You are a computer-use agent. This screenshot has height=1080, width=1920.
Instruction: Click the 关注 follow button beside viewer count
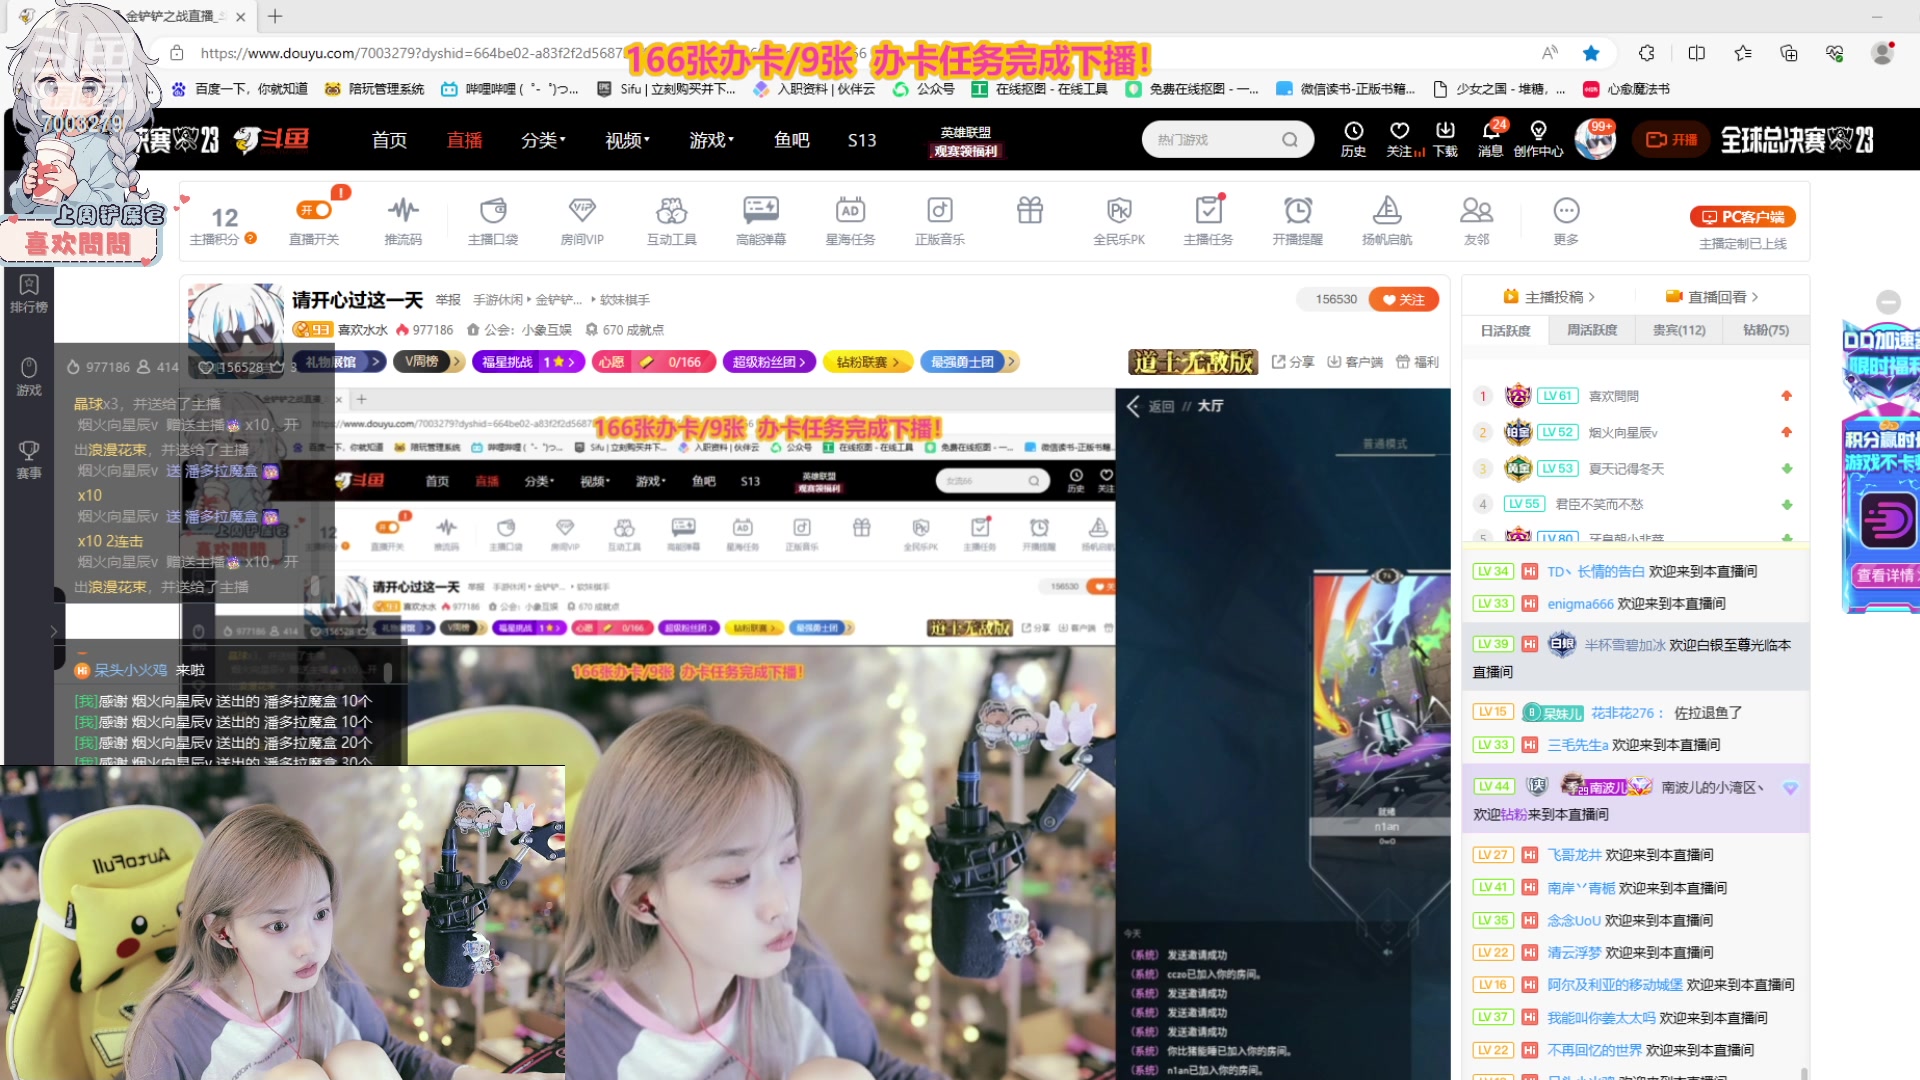[x=1403, y=298]
